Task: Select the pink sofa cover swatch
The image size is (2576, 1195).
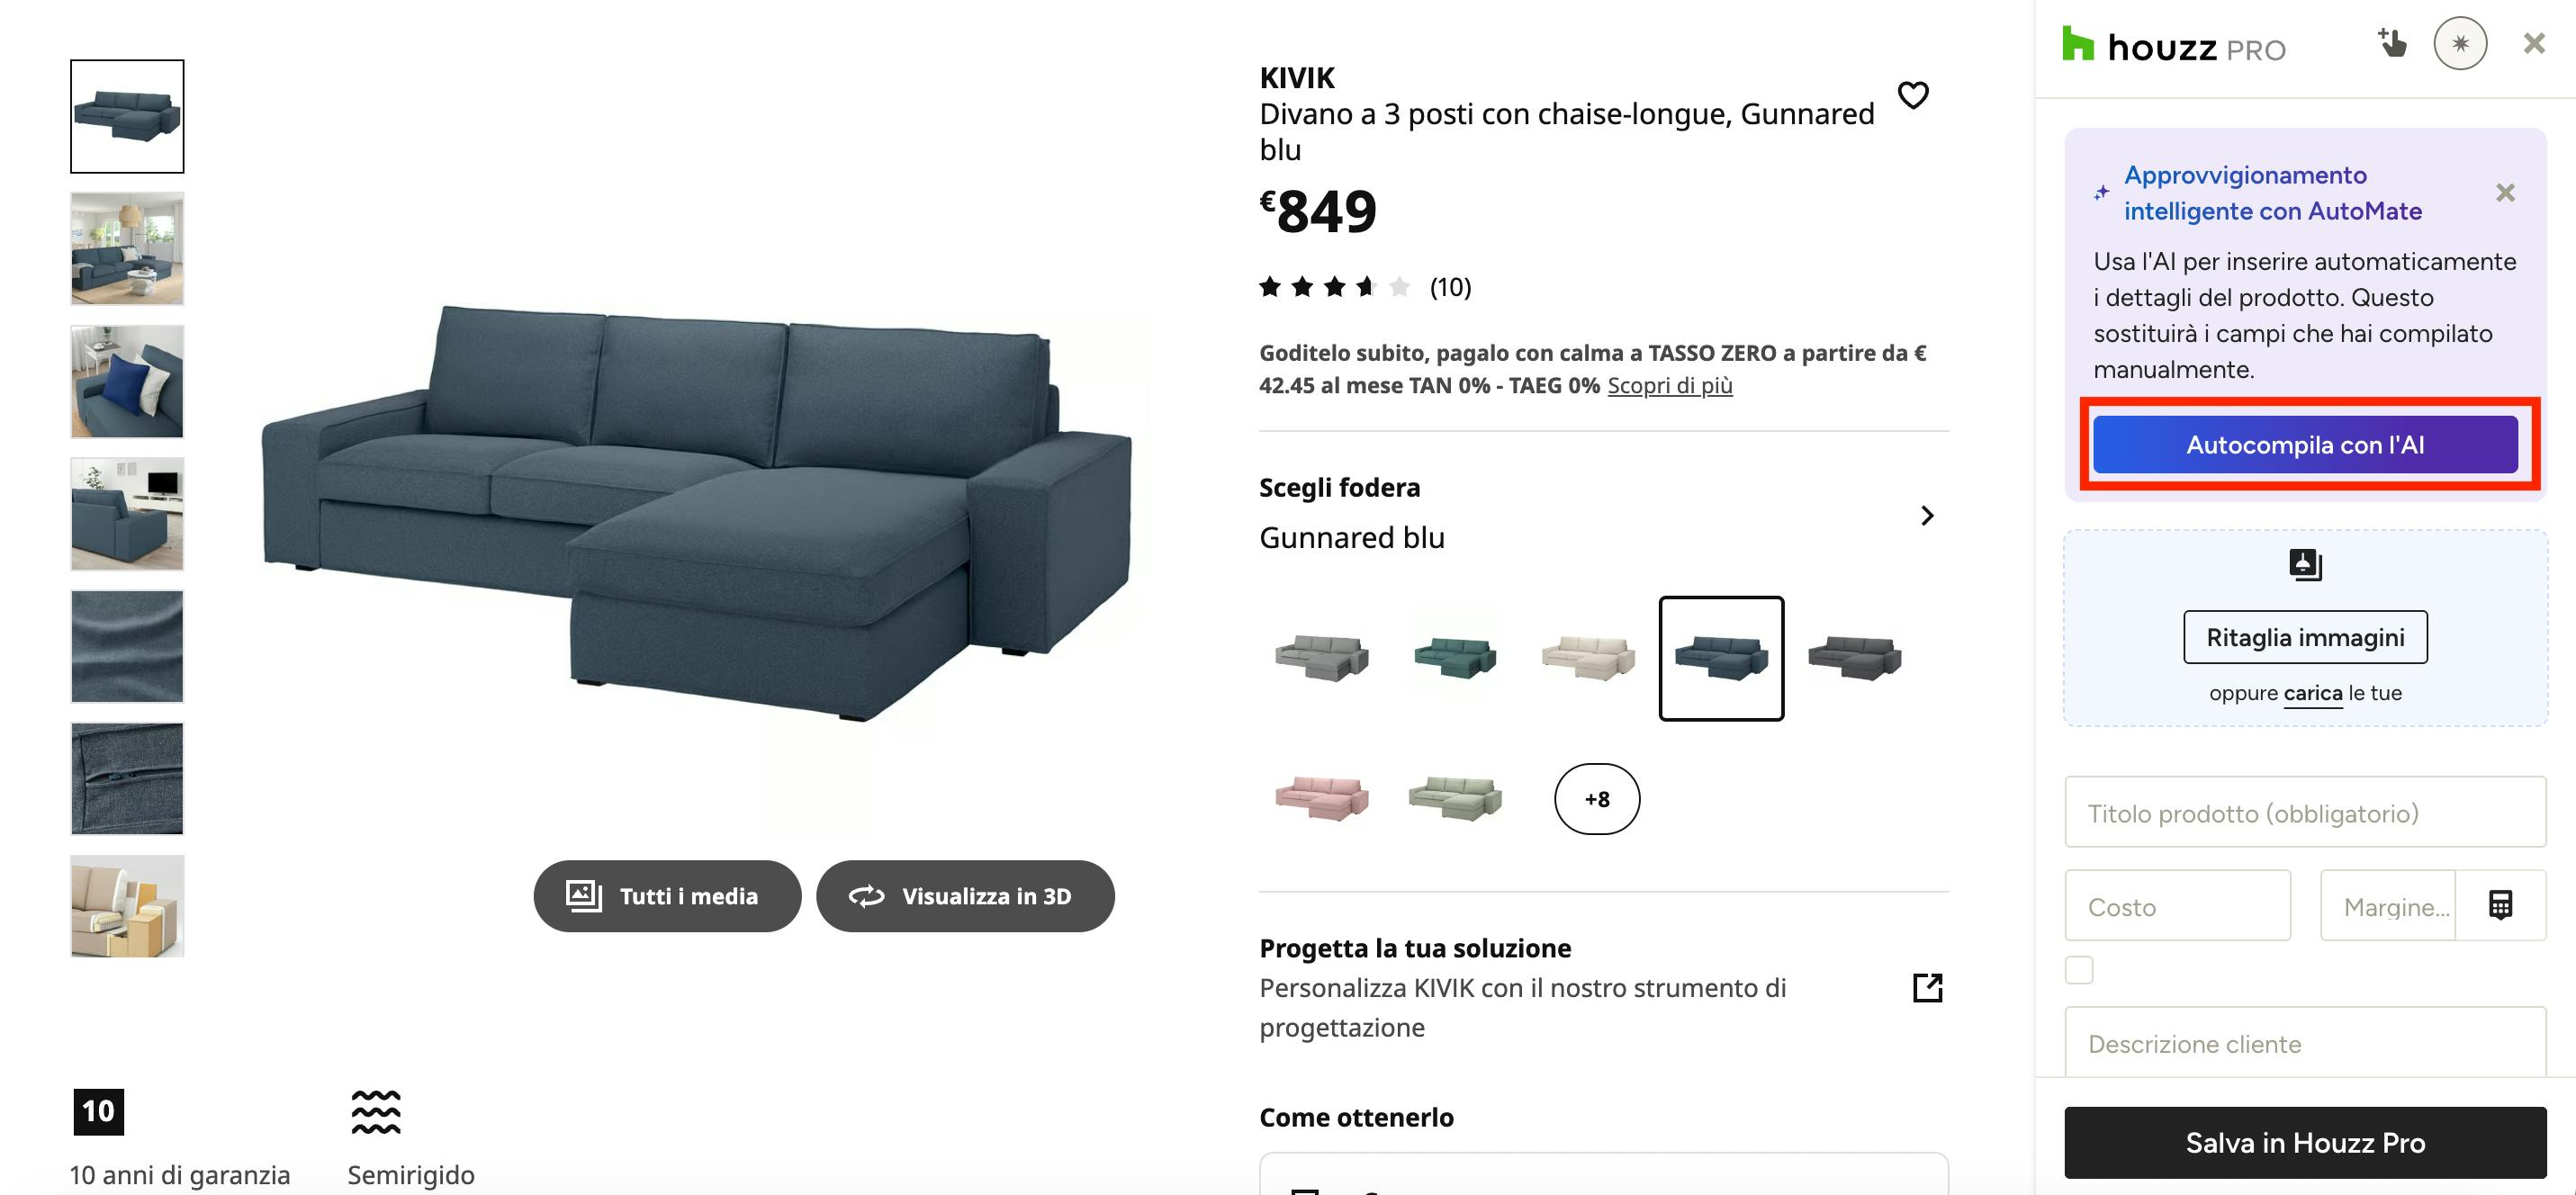Action: point(1322,798)
